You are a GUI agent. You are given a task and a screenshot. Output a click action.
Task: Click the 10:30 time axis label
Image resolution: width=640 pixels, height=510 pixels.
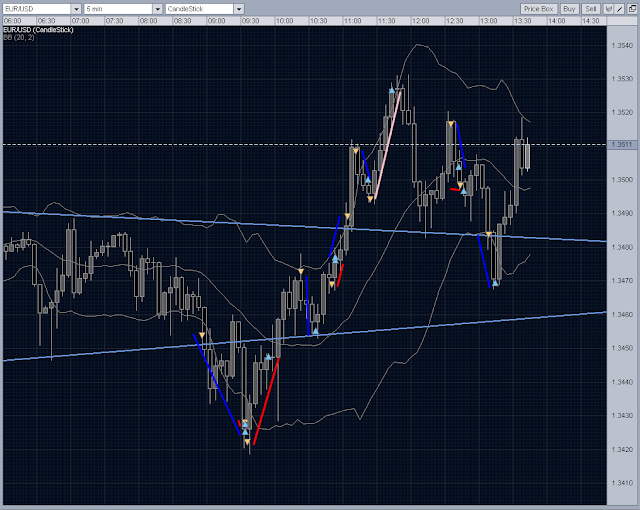(x=318, y=21)
